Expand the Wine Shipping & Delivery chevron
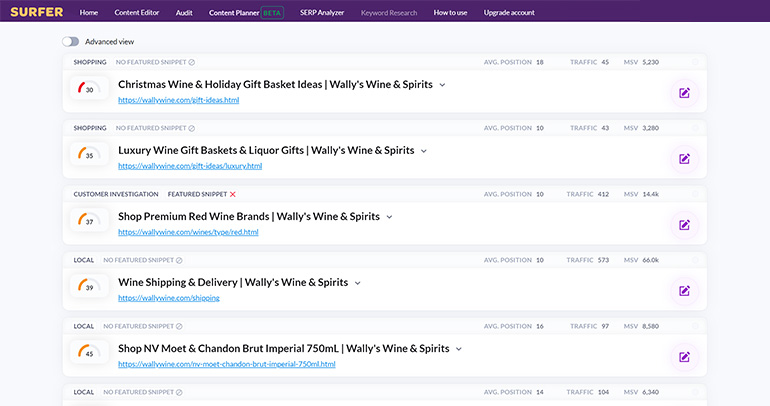The image size is (770, 406). (357, 283)
